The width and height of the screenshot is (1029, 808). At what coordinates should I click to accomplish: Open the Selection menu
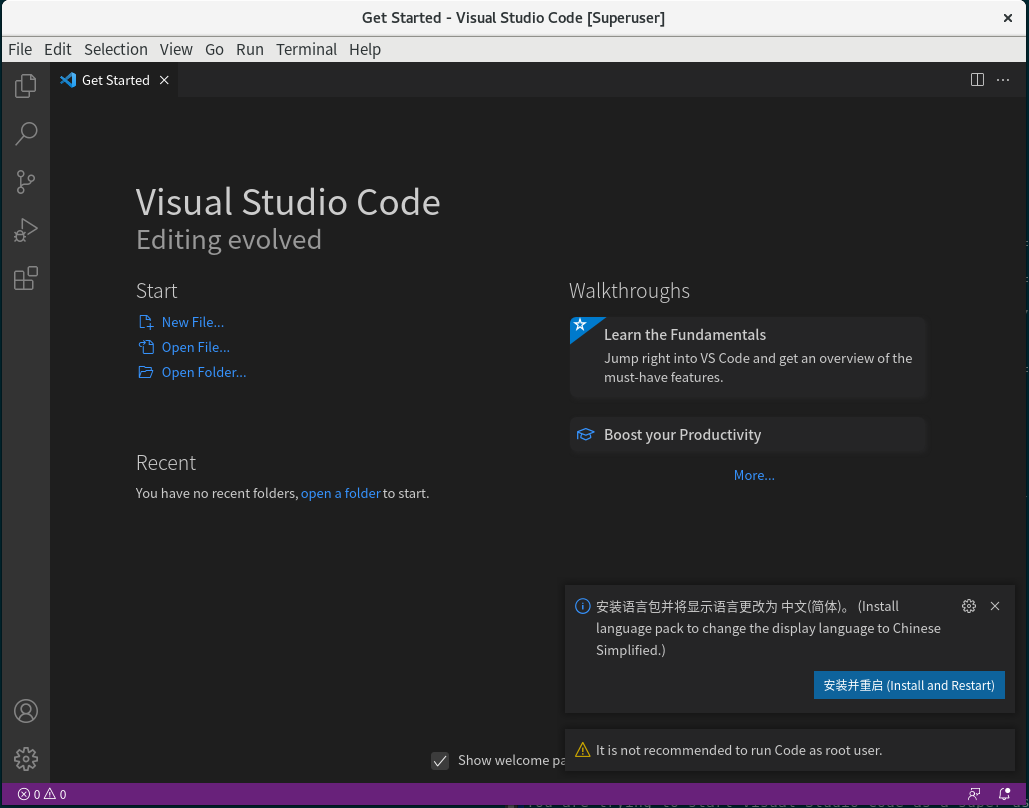(116, 49)
